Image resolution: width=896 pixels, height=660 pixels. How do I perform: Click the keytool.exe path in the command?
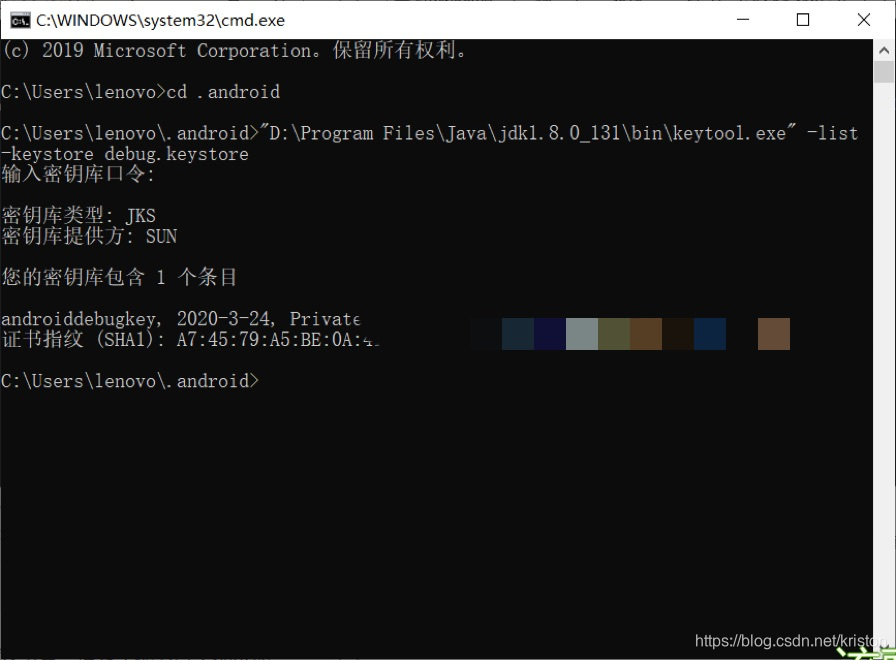527,133
